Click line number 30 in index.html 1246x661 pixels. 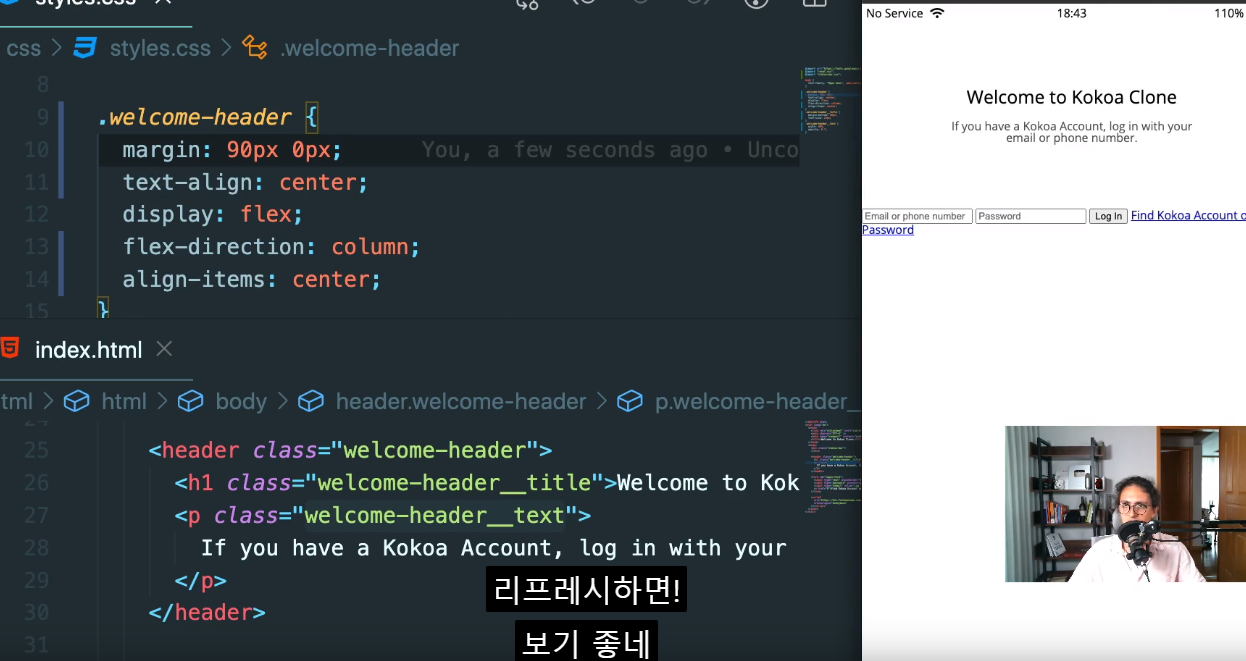point(36,612)
